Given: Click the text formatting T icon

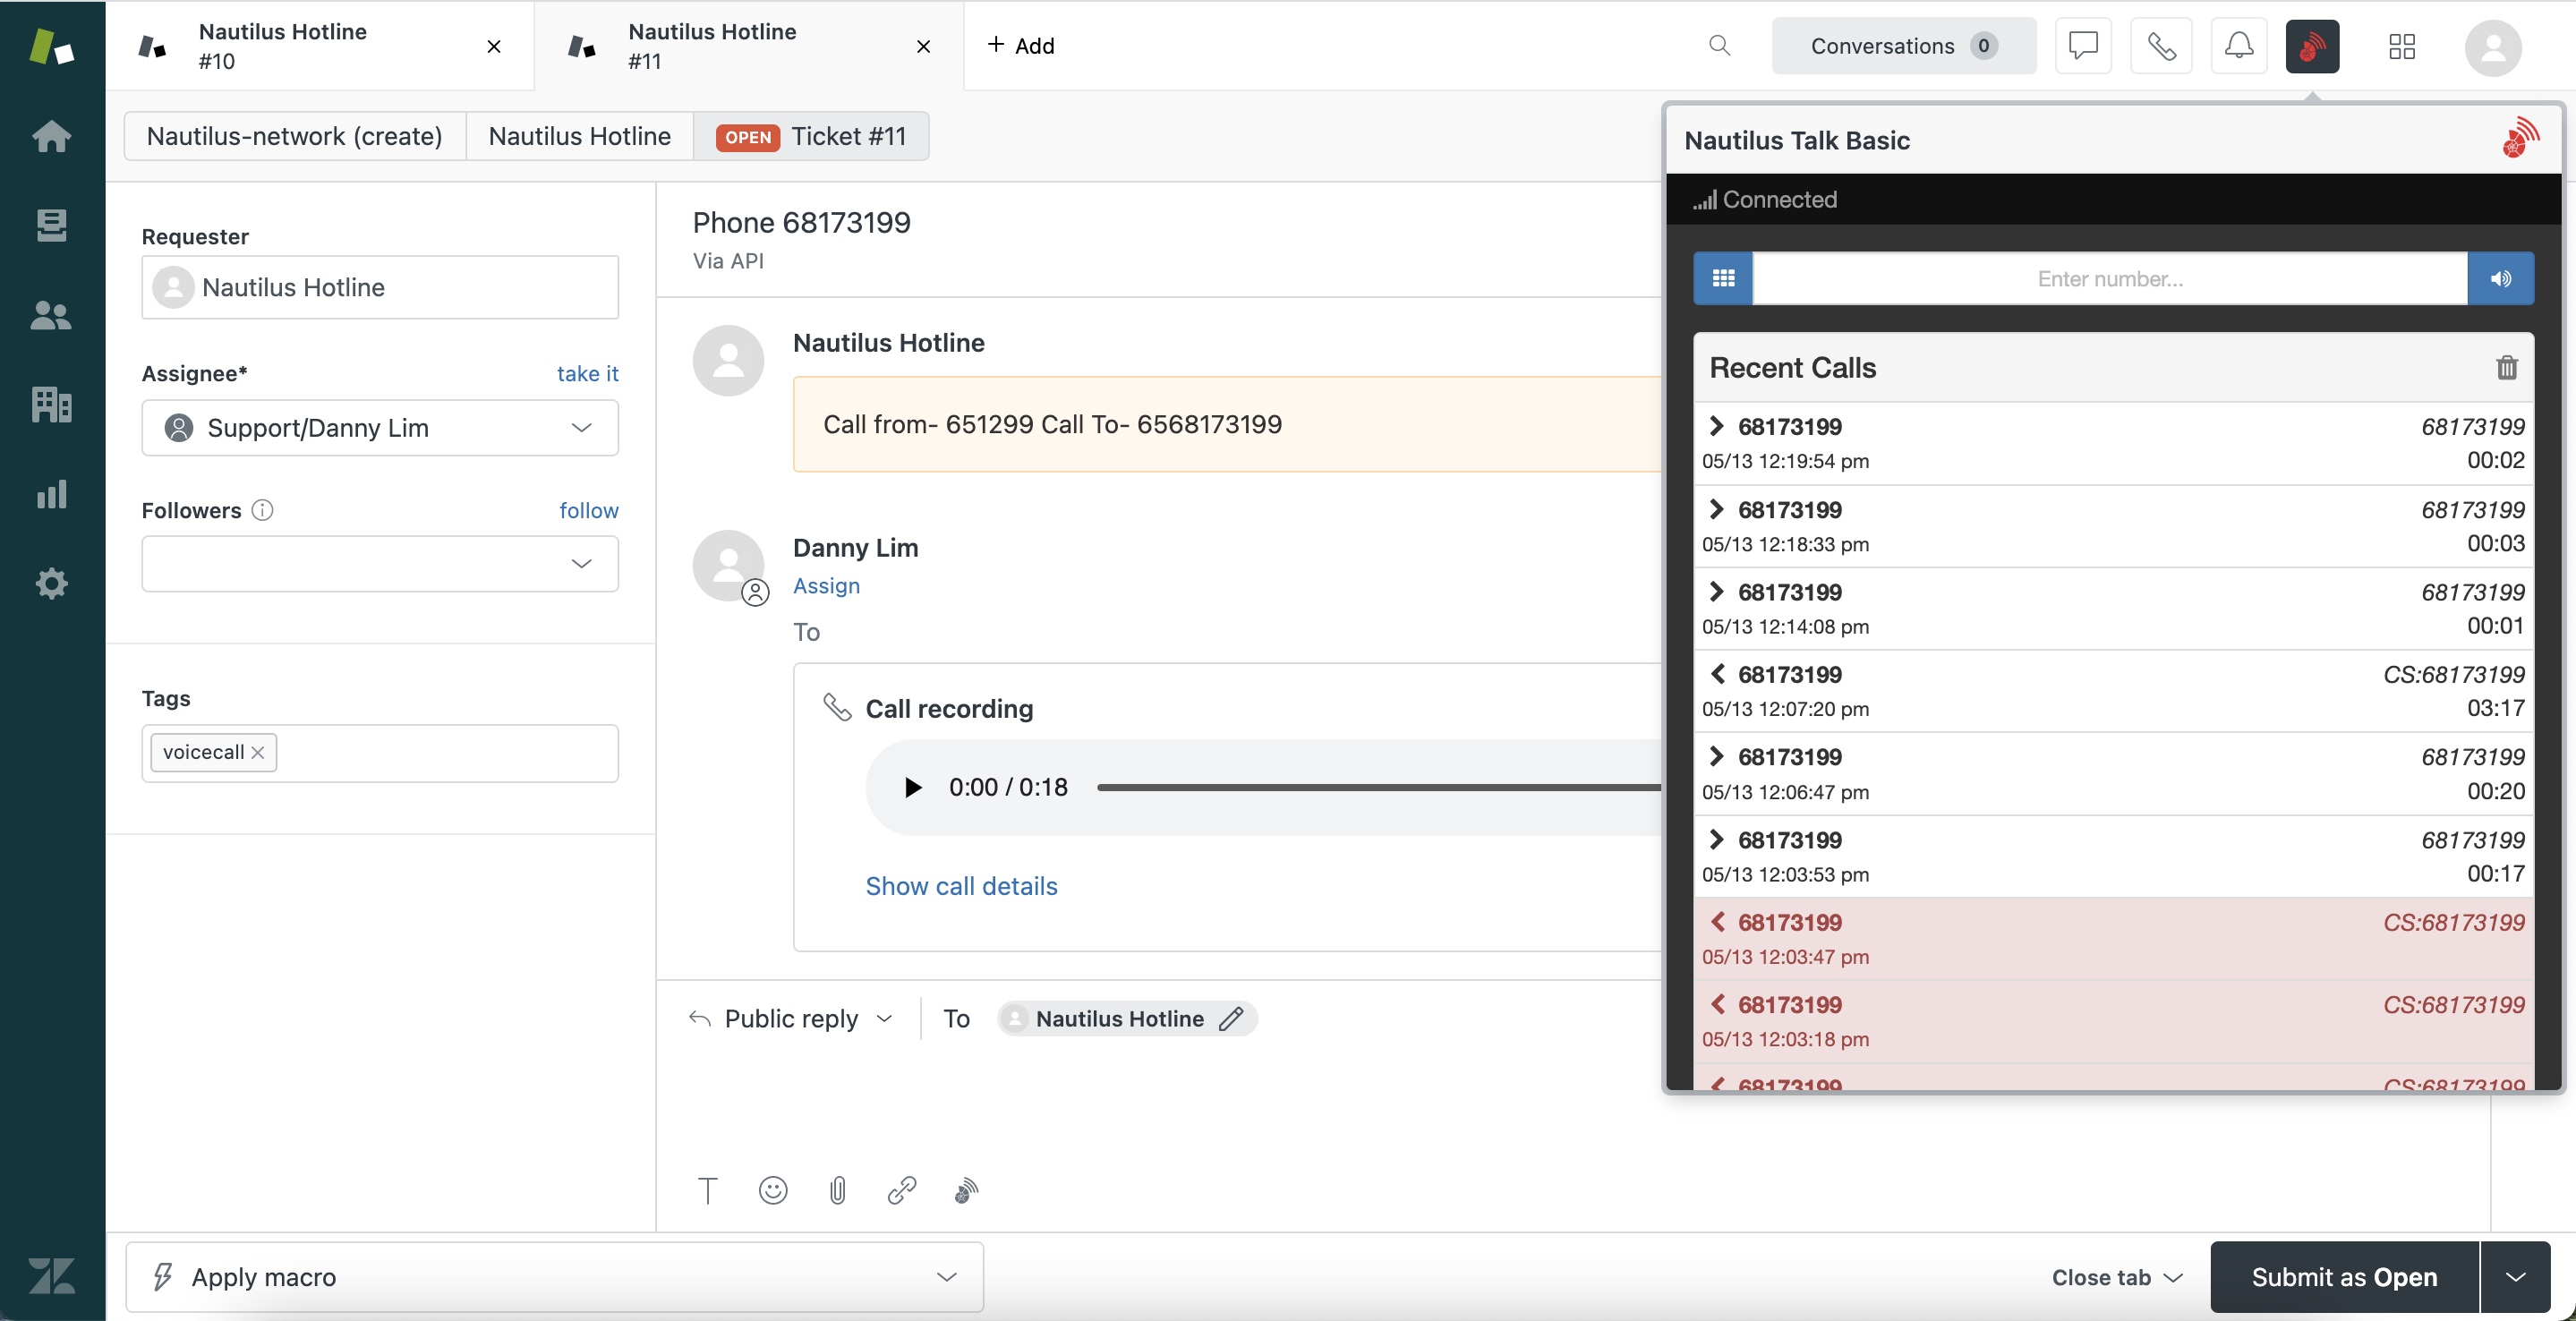Looking at the screenshot, I should 707,1190.
